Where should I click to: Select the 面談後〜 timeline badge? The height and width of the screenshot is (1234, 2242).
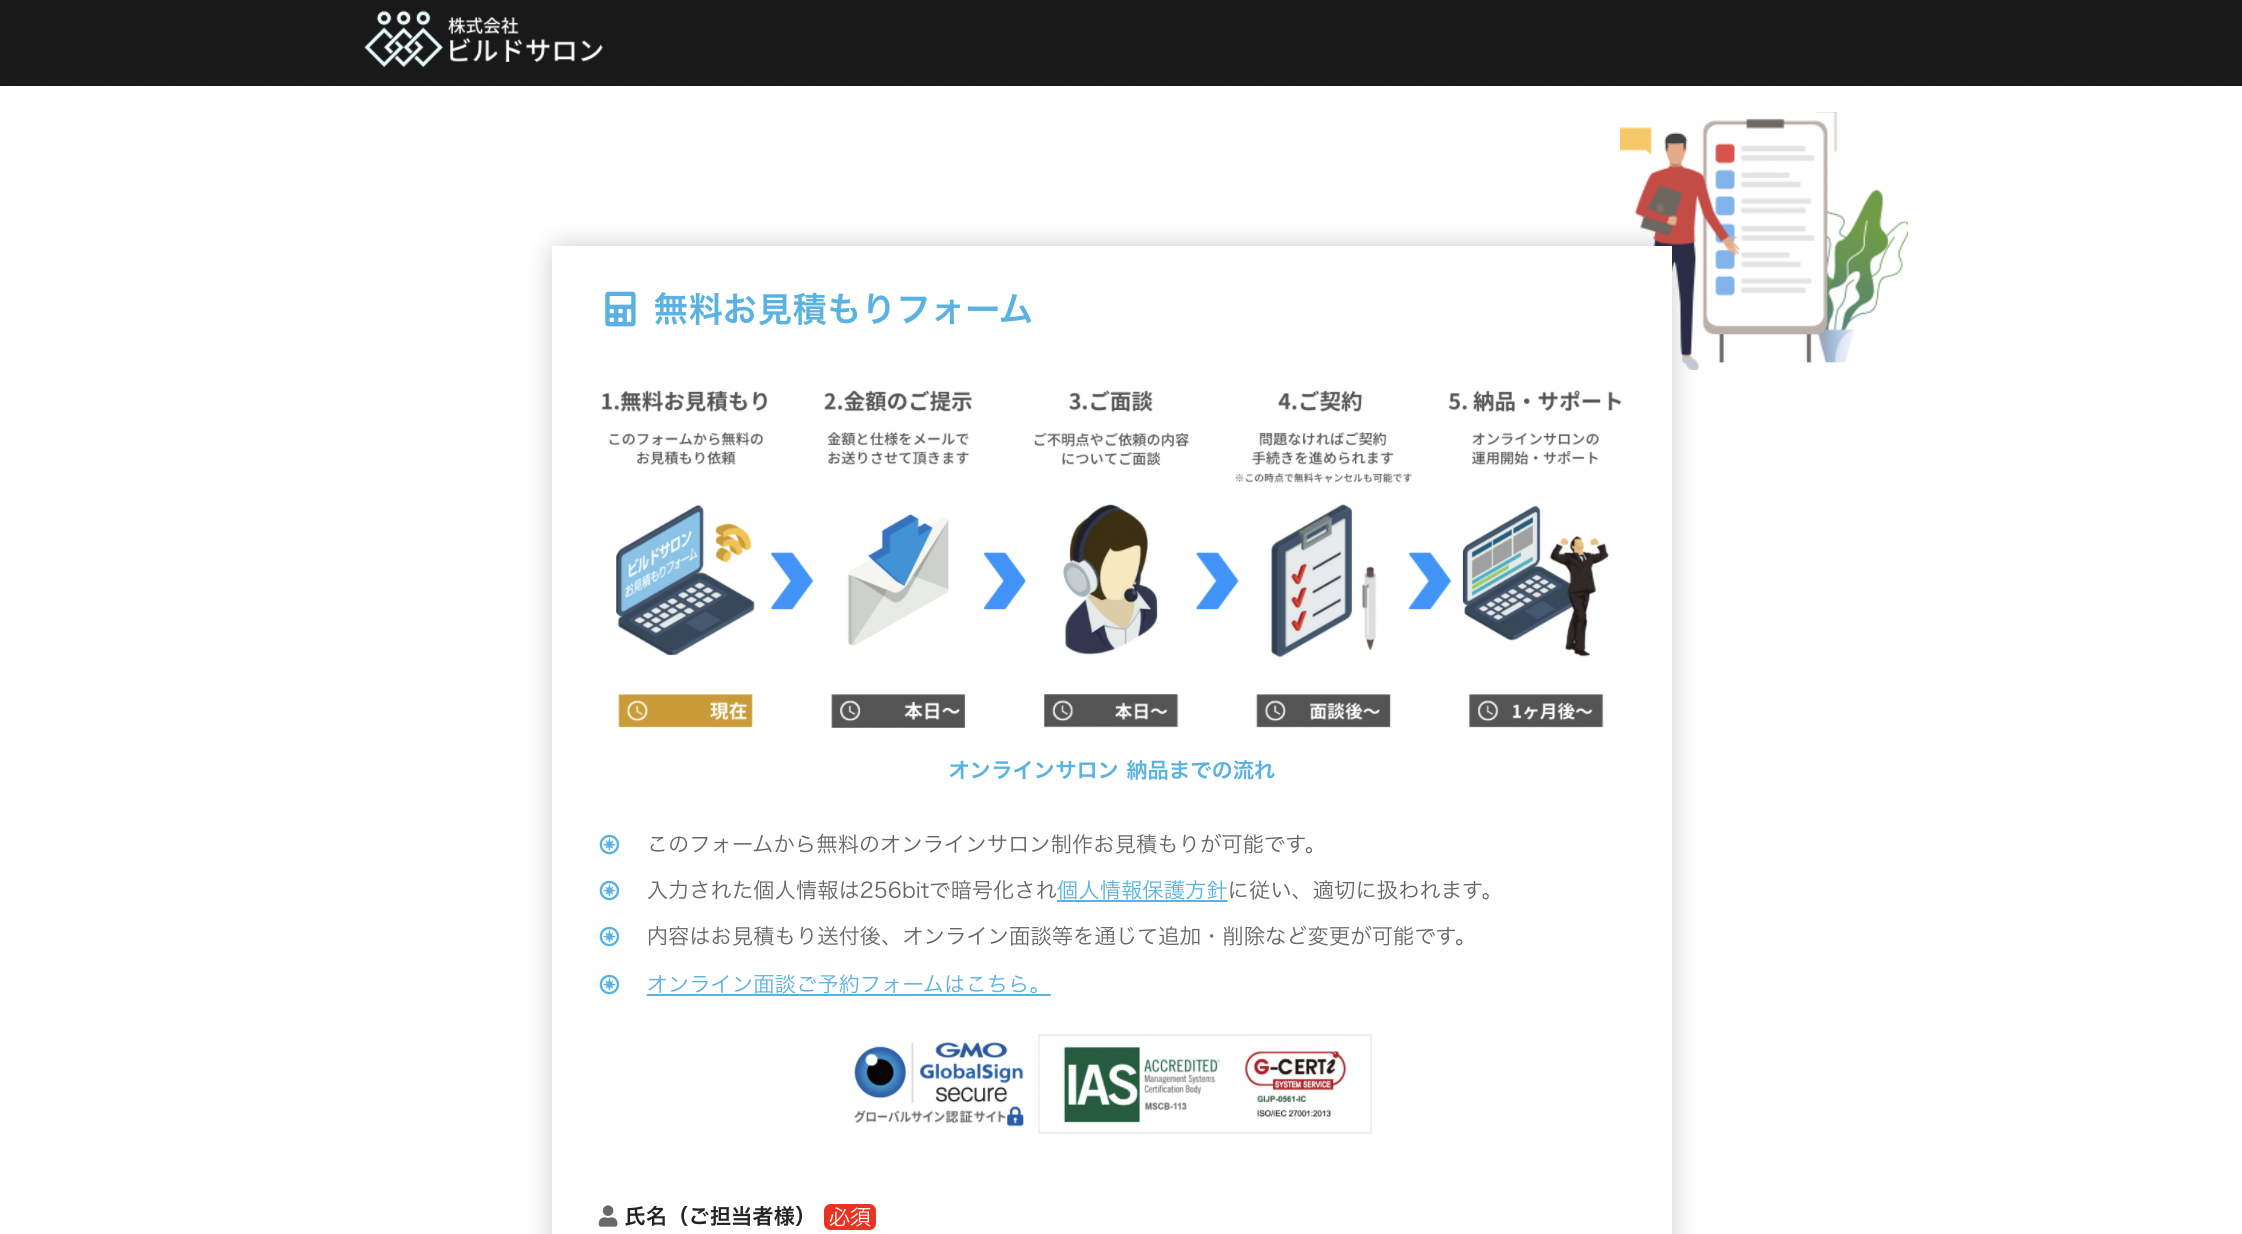point(1322,711)
